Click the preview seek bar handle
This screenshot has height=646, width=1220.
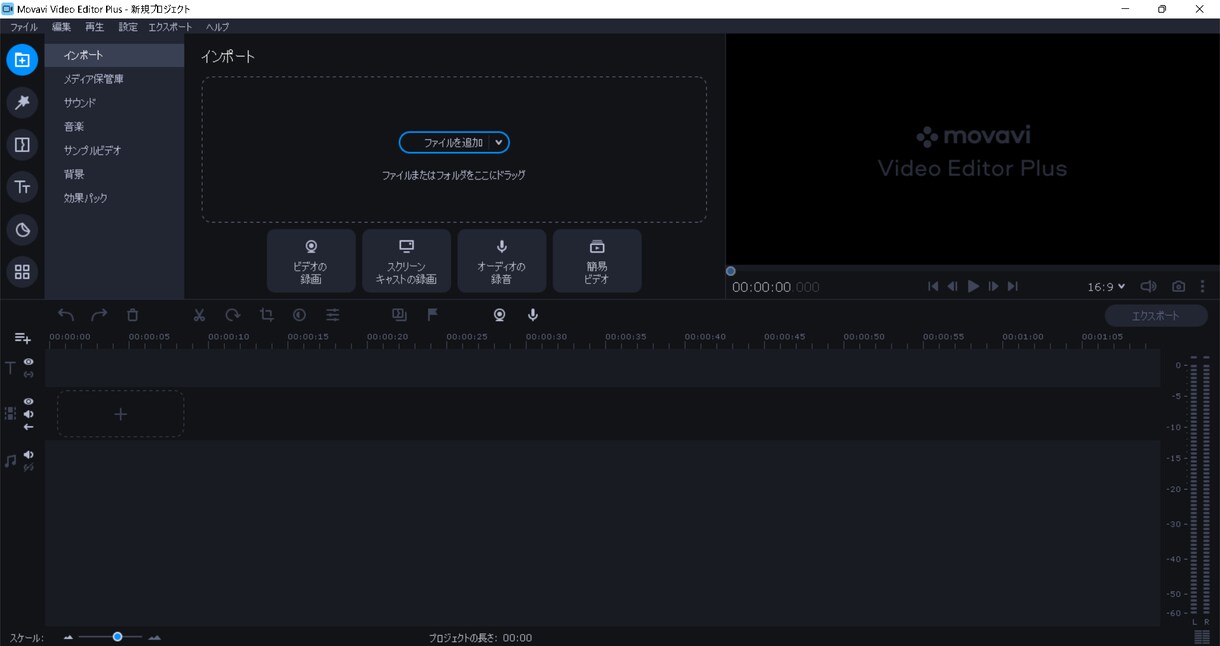point(731,271)
